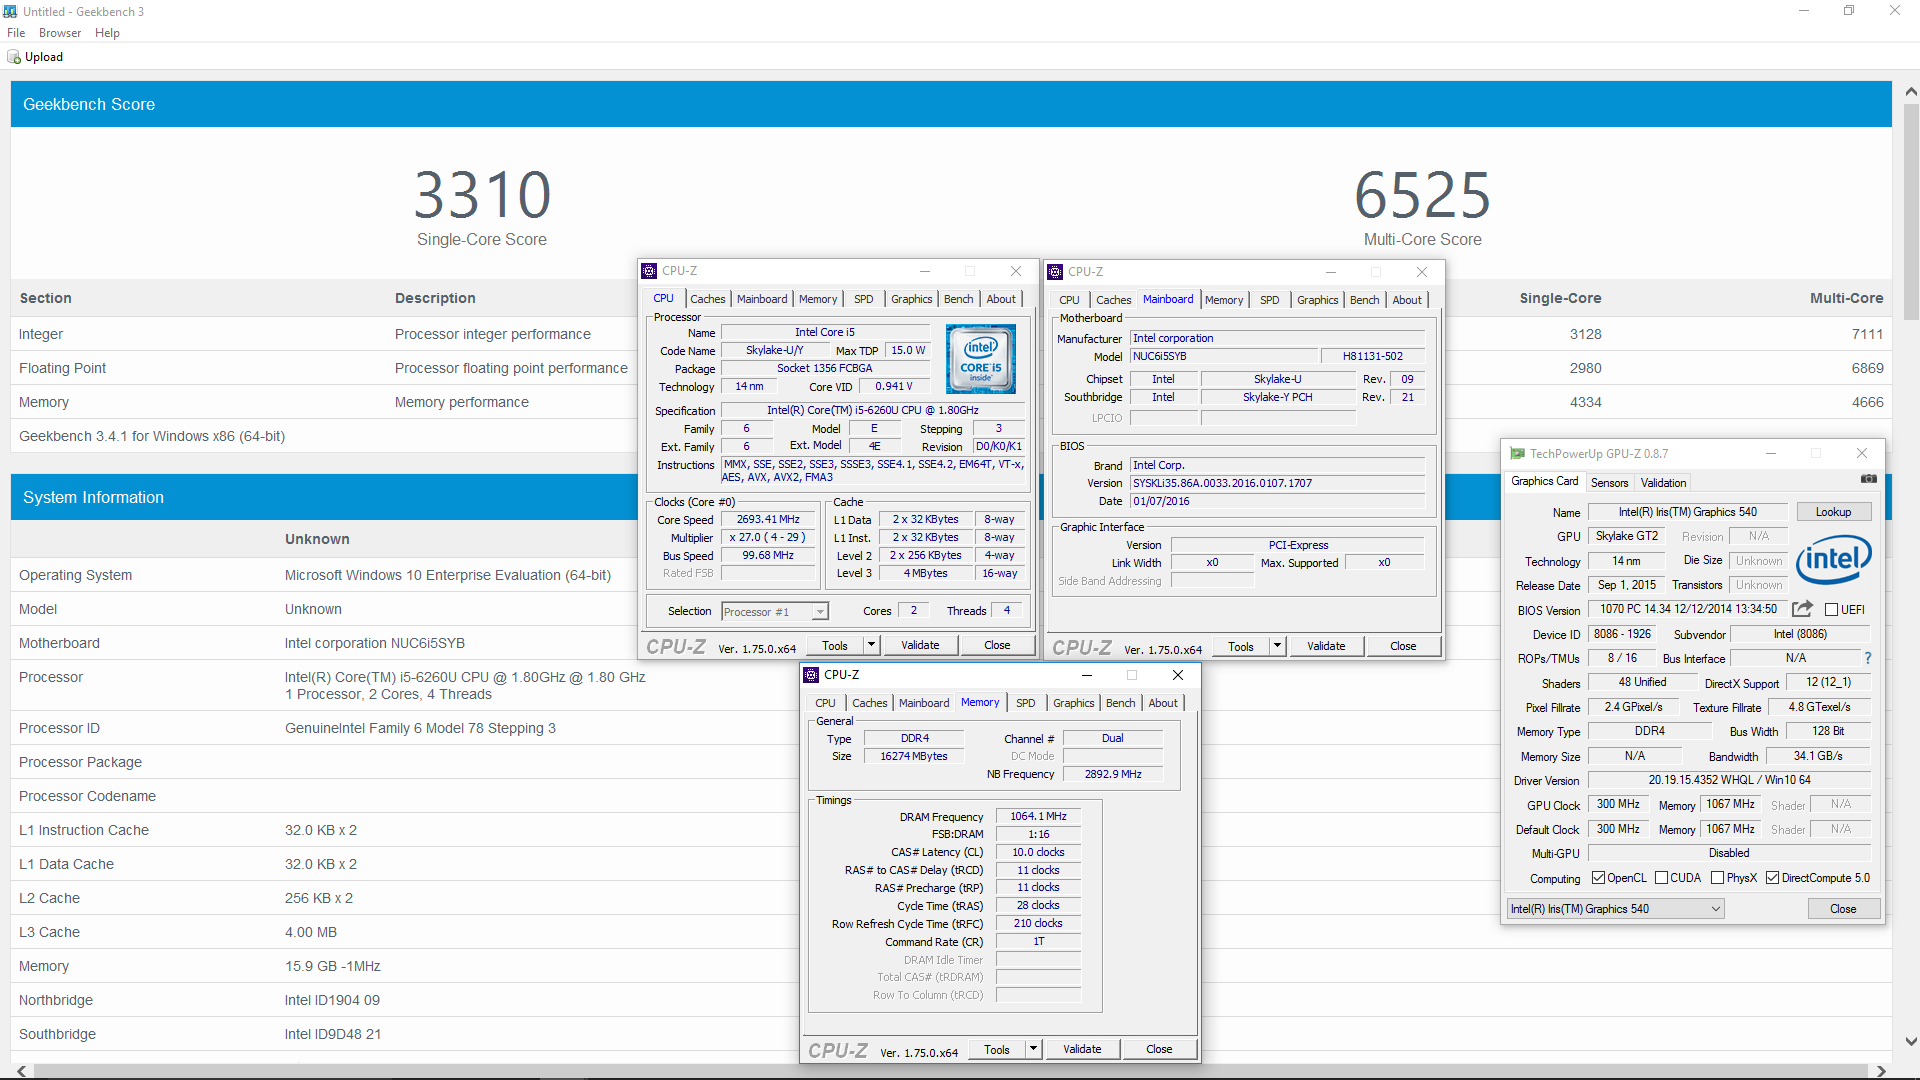The width and height of the screenshot is (1920, 1080).
Task: Switch to the Sensors tab in GPU-Z
Action: pos(1609,482)
